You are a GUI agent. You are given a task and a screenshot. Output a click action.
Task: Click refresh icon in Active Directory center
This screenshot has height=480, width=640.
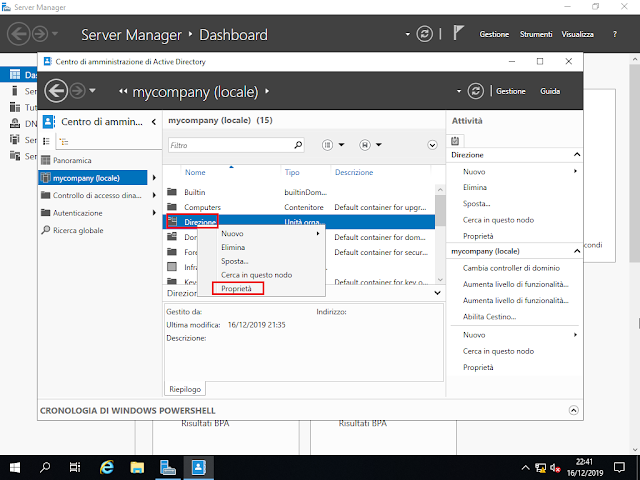click(x=476, y=91)
